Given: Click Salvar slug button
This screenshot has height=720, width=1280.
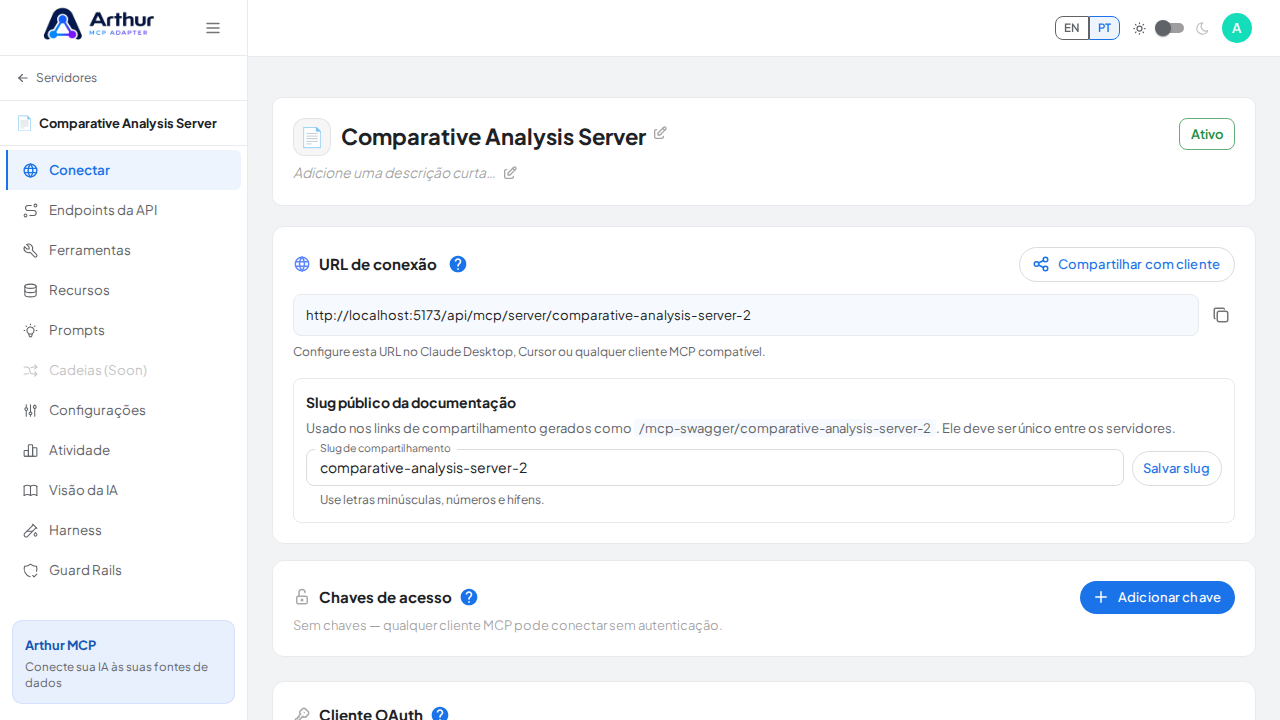Looking at the screenshot, I should (1177, 468).
